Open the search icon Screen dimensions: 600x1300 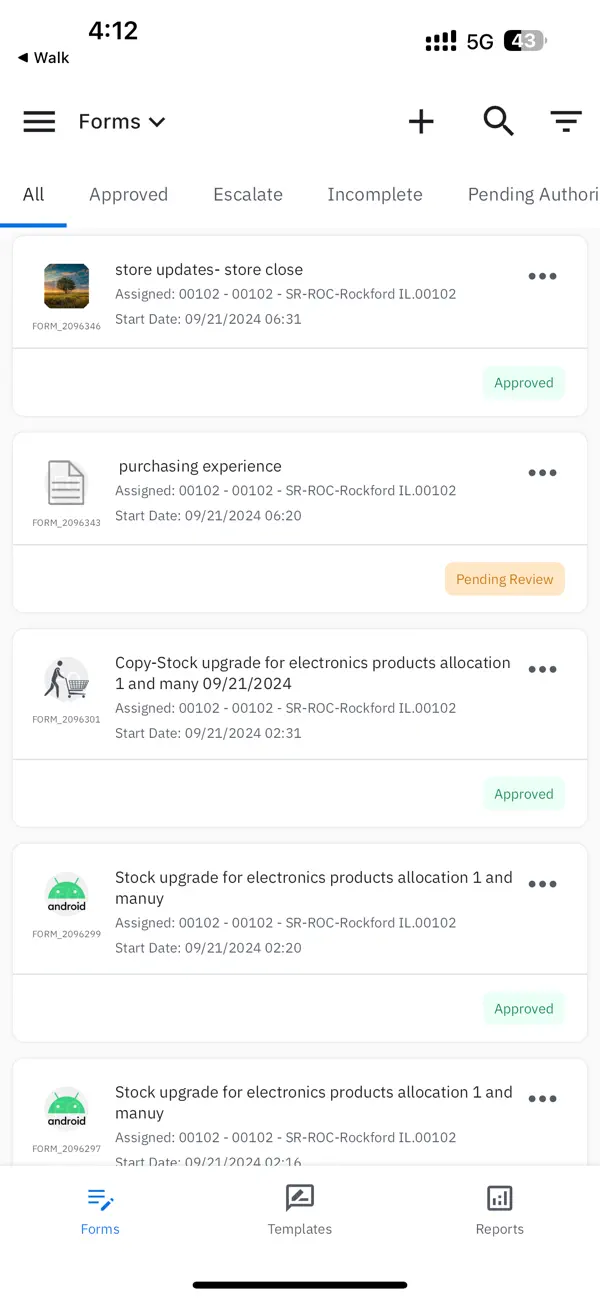click(498, 121)
